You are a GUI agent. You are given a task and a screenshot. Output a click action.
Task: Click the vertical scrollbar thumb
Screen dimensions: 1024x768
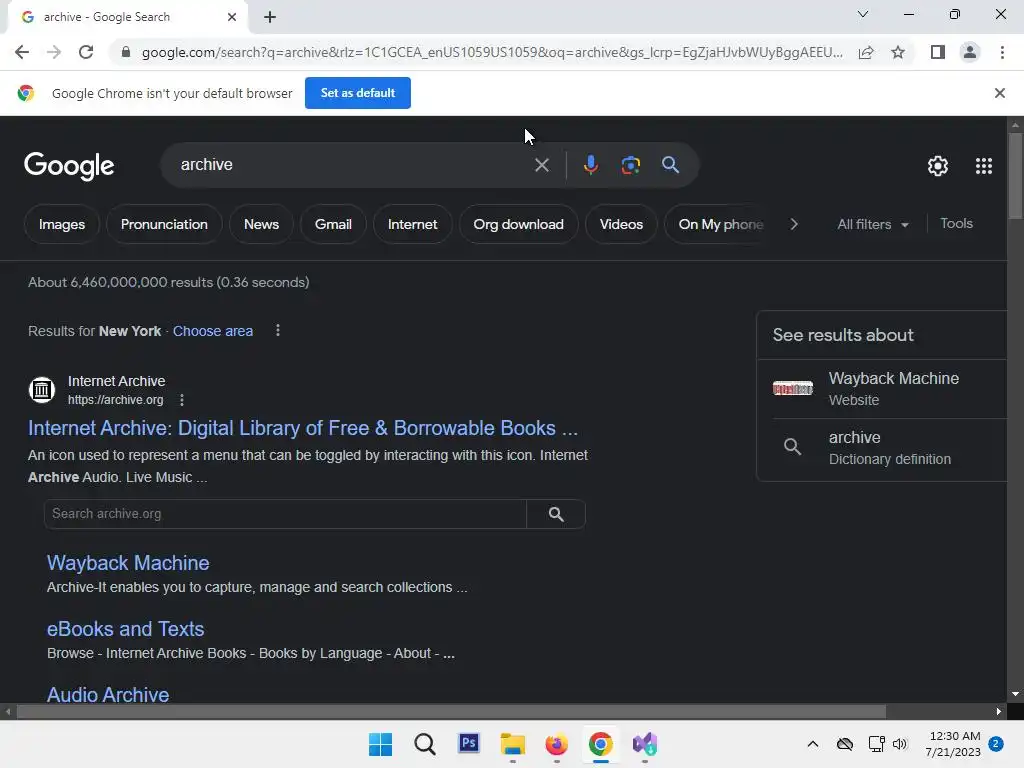(1015, 176)
